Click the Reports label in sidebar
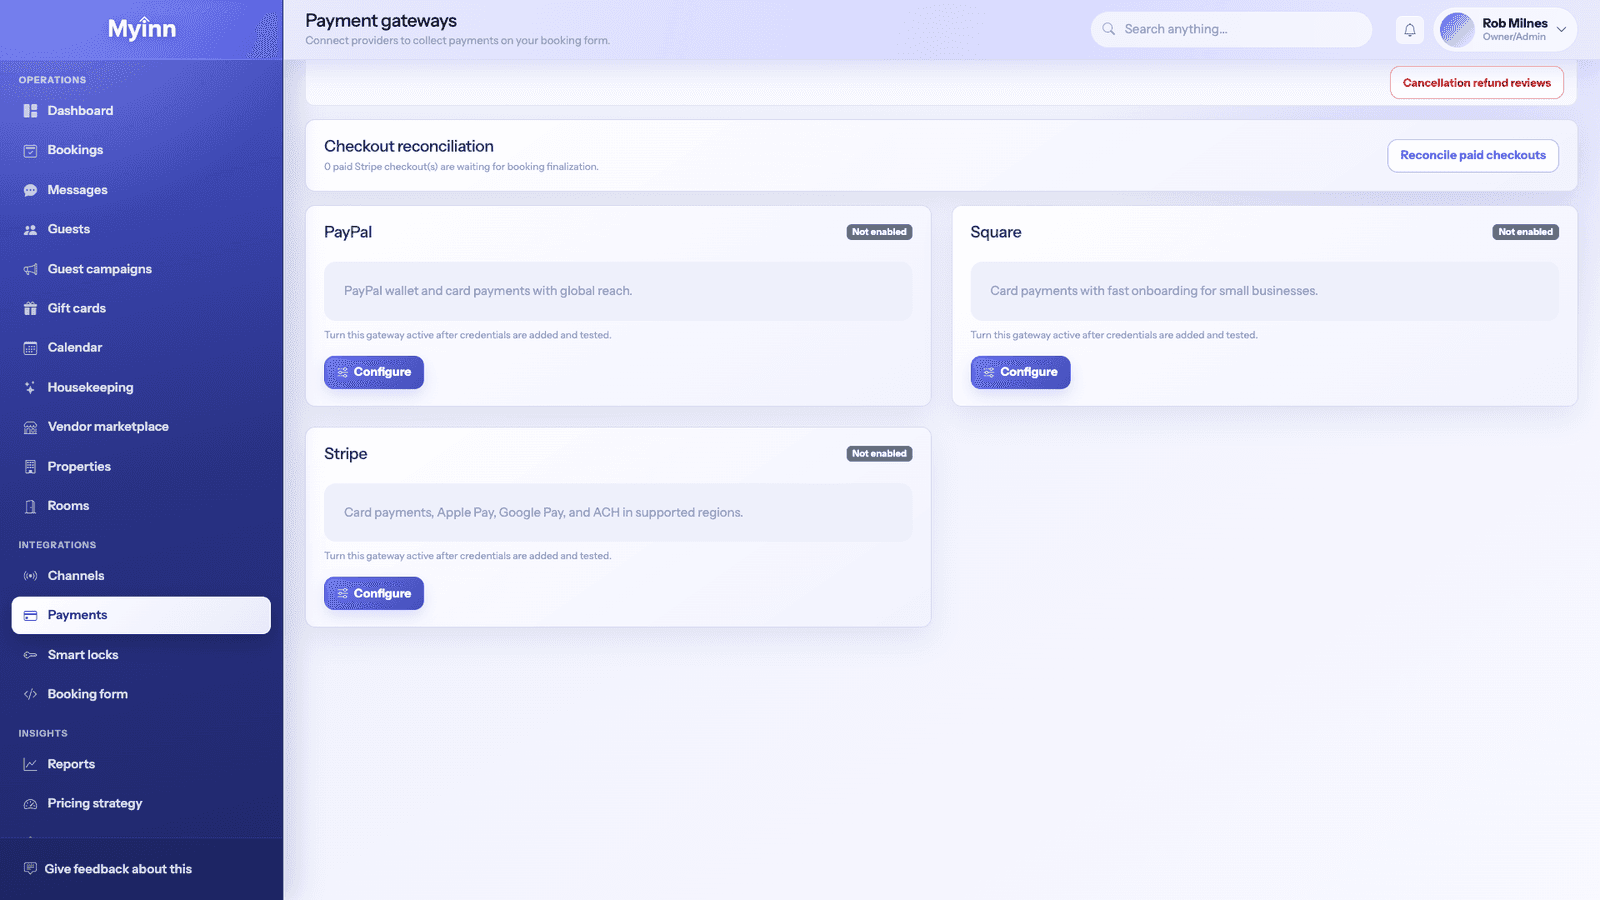 click(71, 764)
